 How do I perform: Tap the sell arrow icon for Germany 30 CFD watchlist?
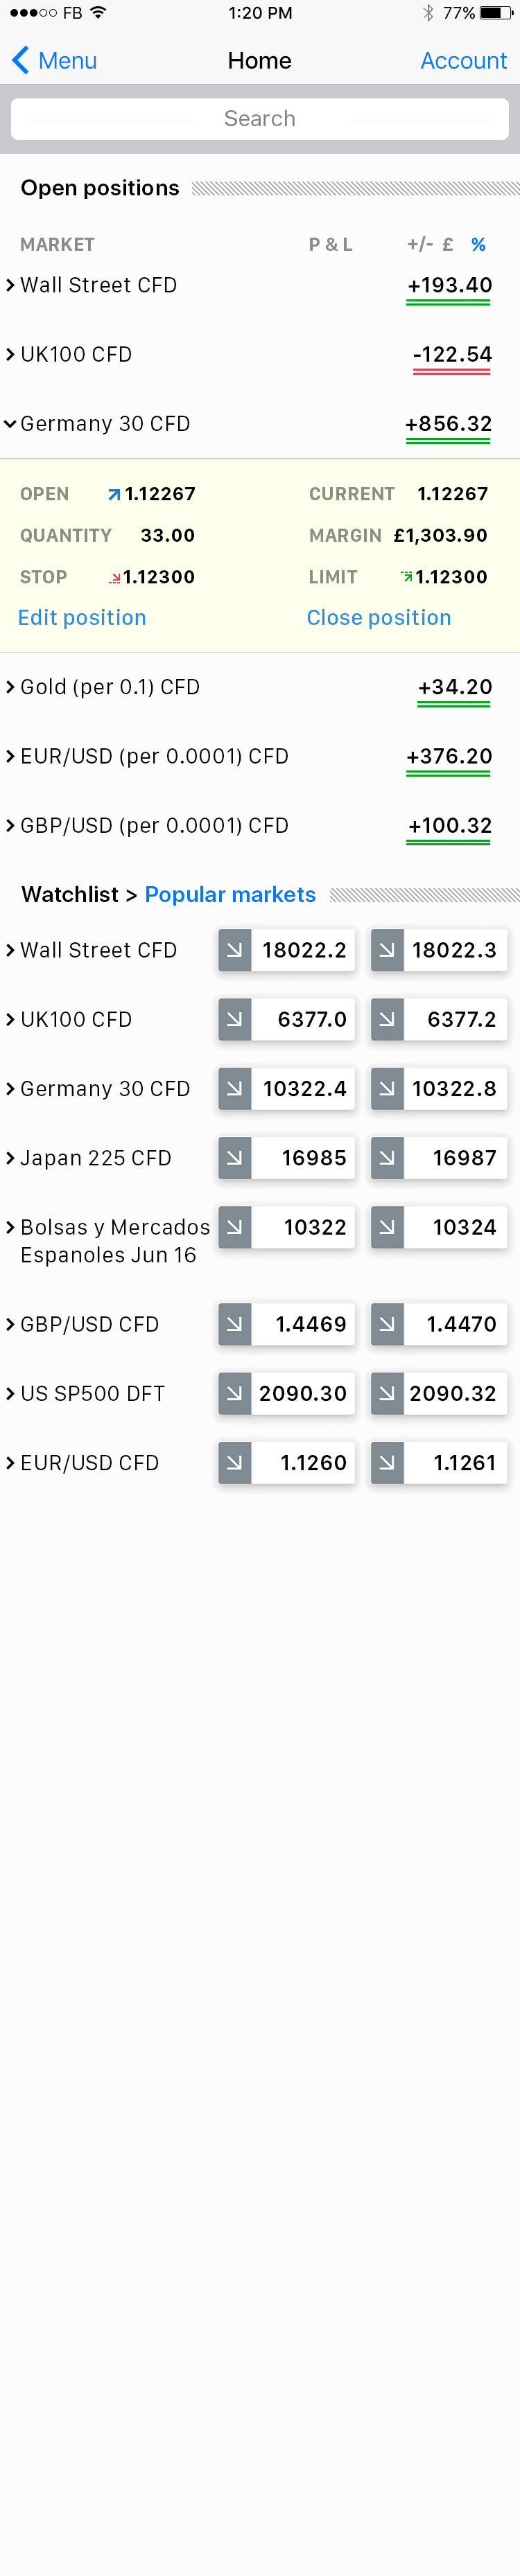click(234, 1088)
